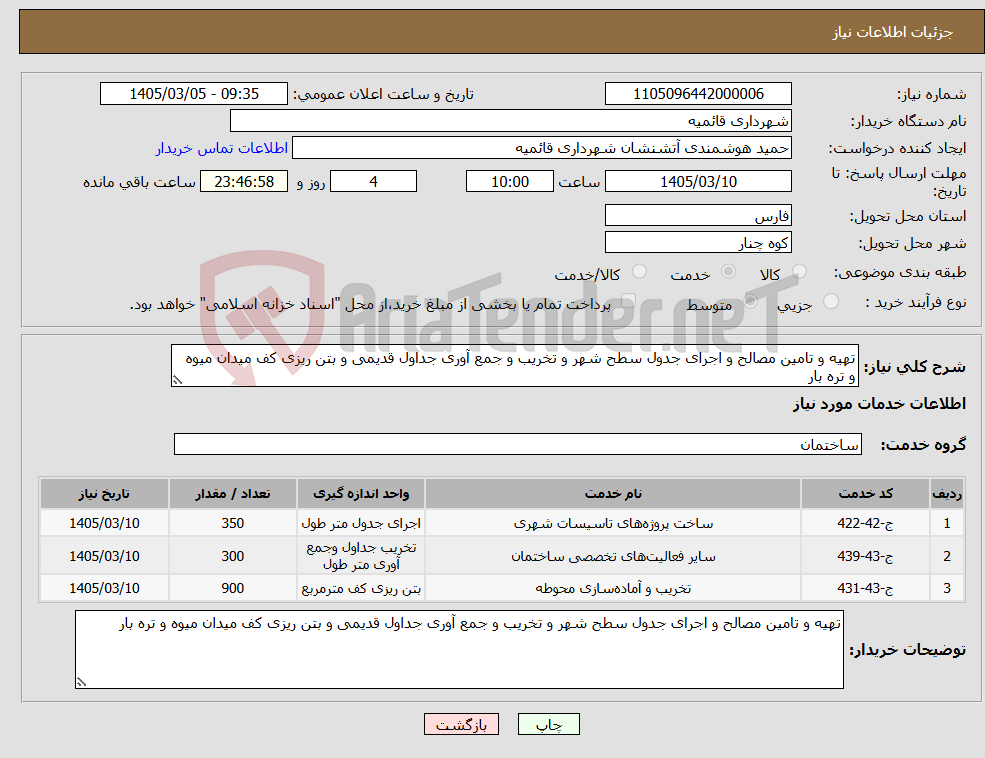This screenshot has height=758, width=985.
Task: Click the کد خدمت column header
Action: coord(865,494)
